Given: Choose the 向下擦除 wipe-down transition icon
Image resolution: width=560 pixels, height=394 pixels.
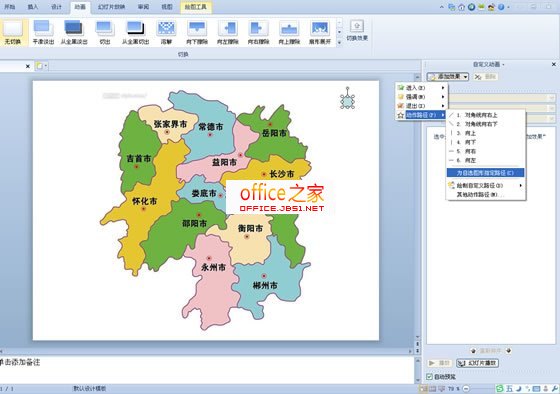Looking at the screenshot, I should click(x=197, y=32).
